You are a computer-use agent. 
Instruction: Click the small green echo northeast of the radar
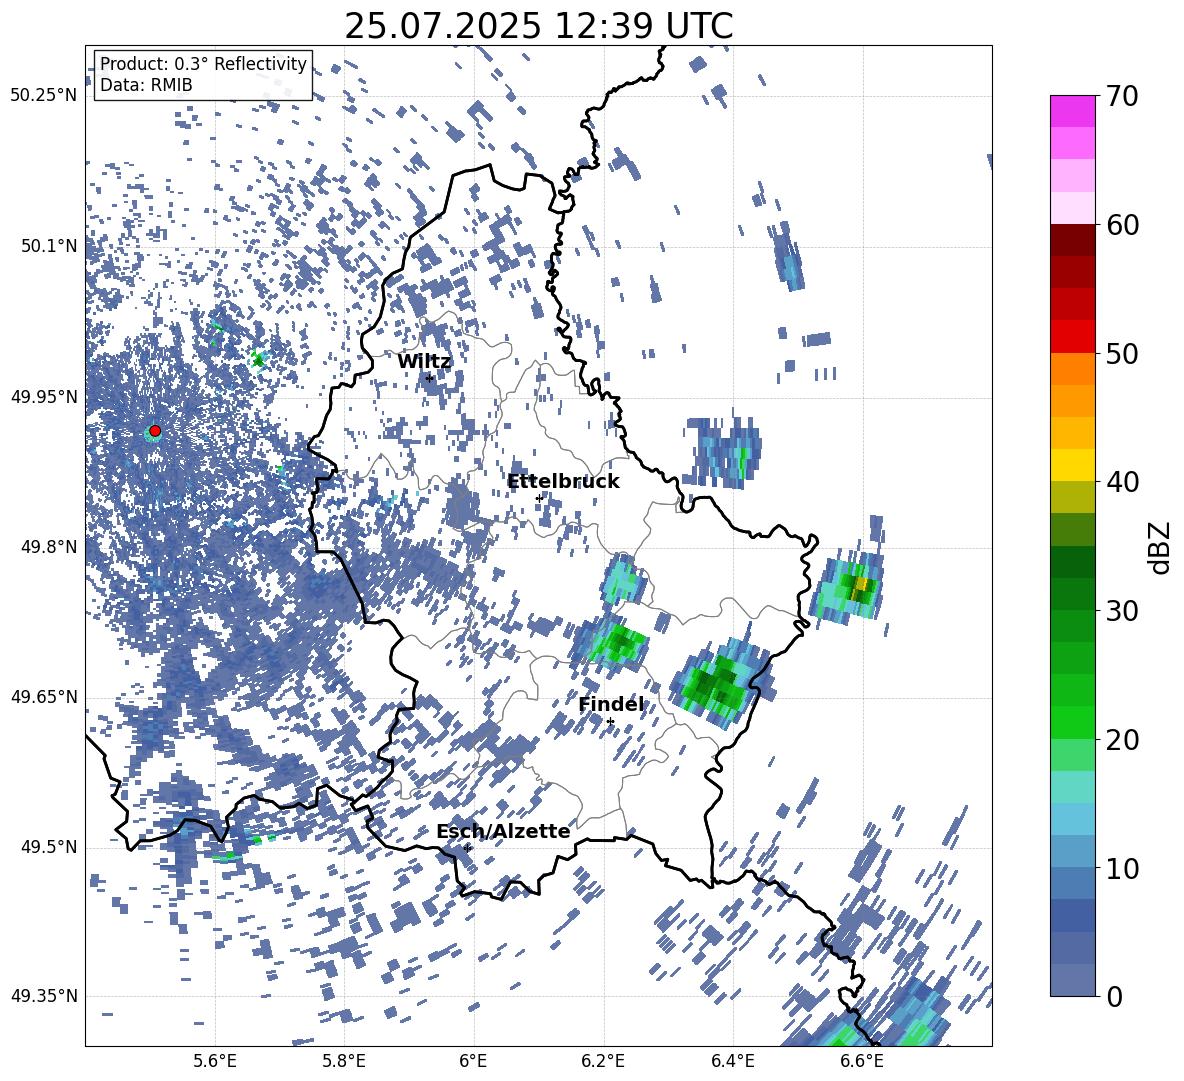point(258,360)
